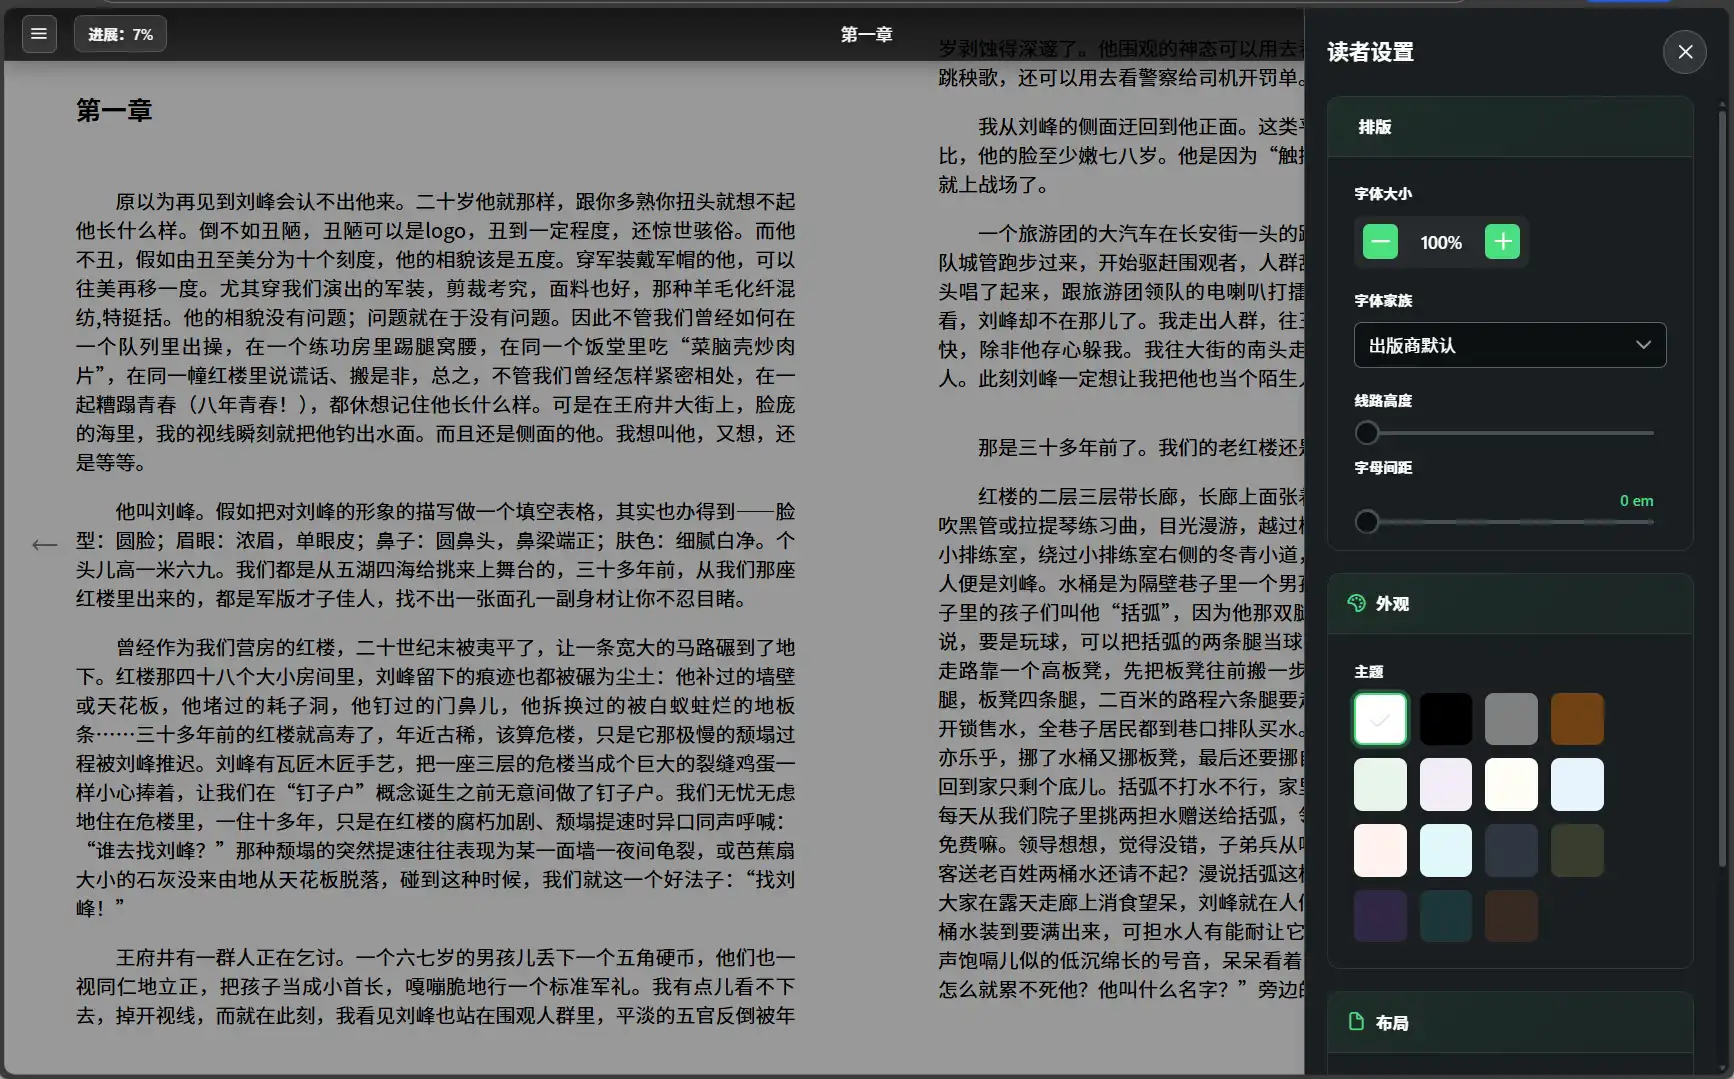Click the 外观 palette icon
Image resolution: width=1734 pixels, height=1079 pixels.
pos(1356,603)
